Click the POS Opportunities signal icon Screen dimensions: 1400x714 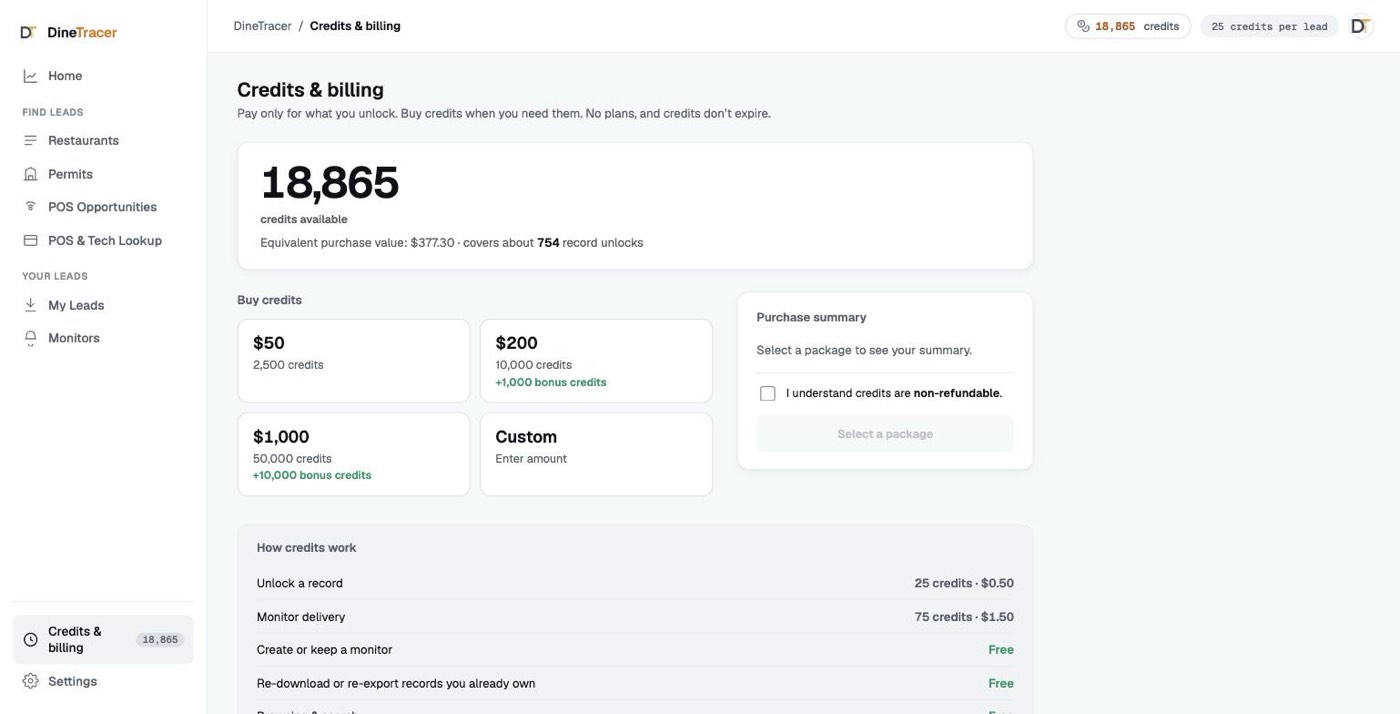30,207
